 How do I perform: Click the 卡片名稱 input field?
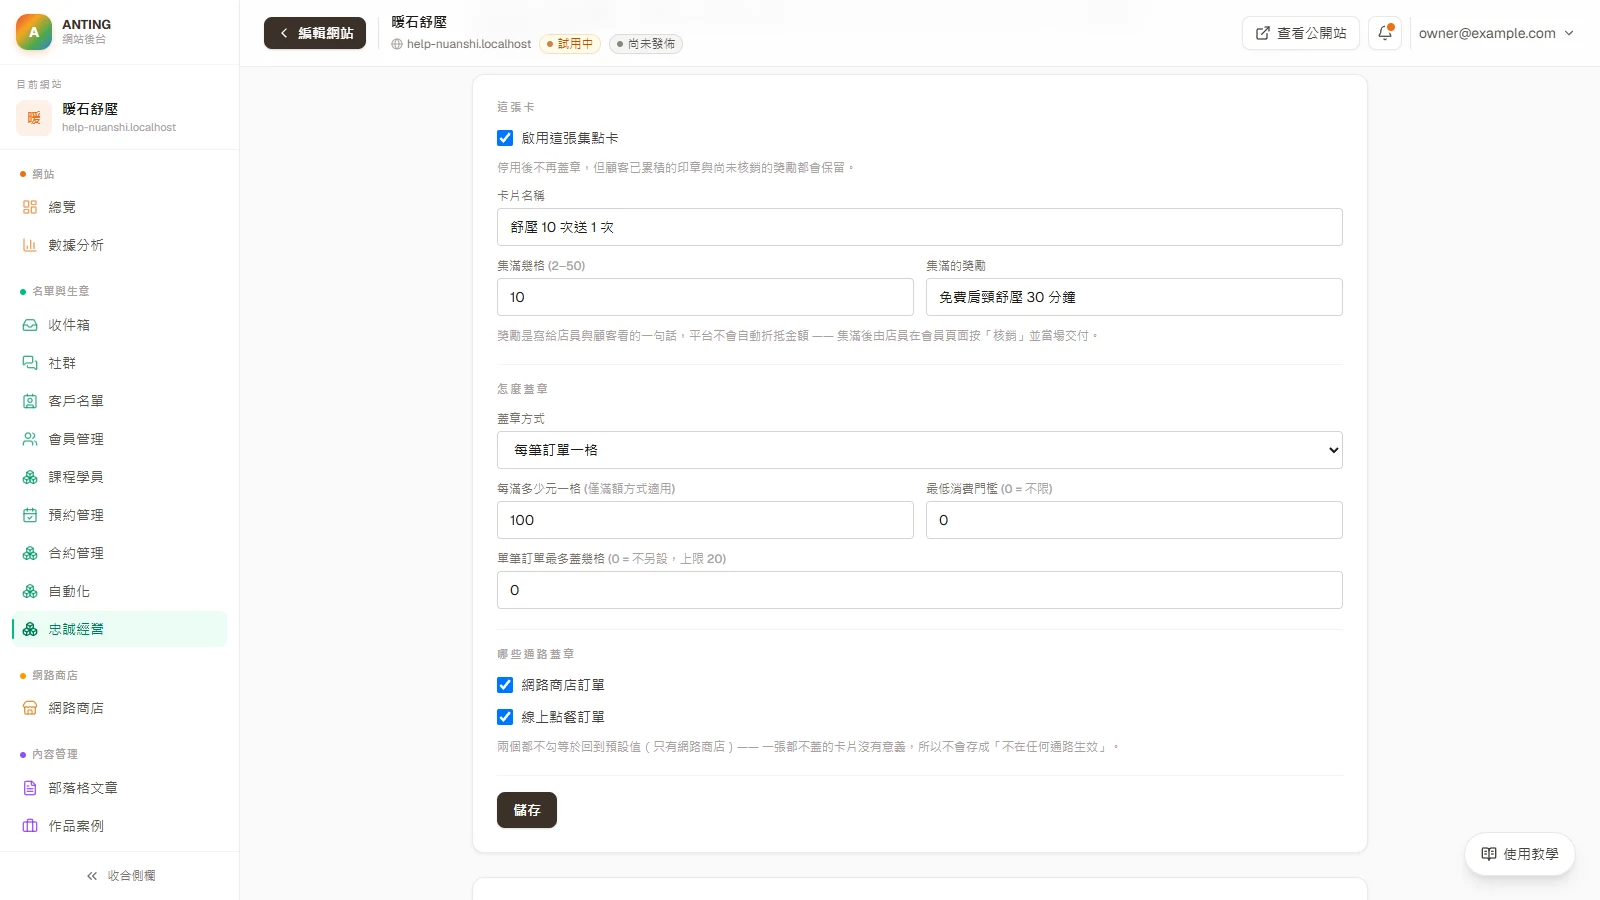coord(919,227)
